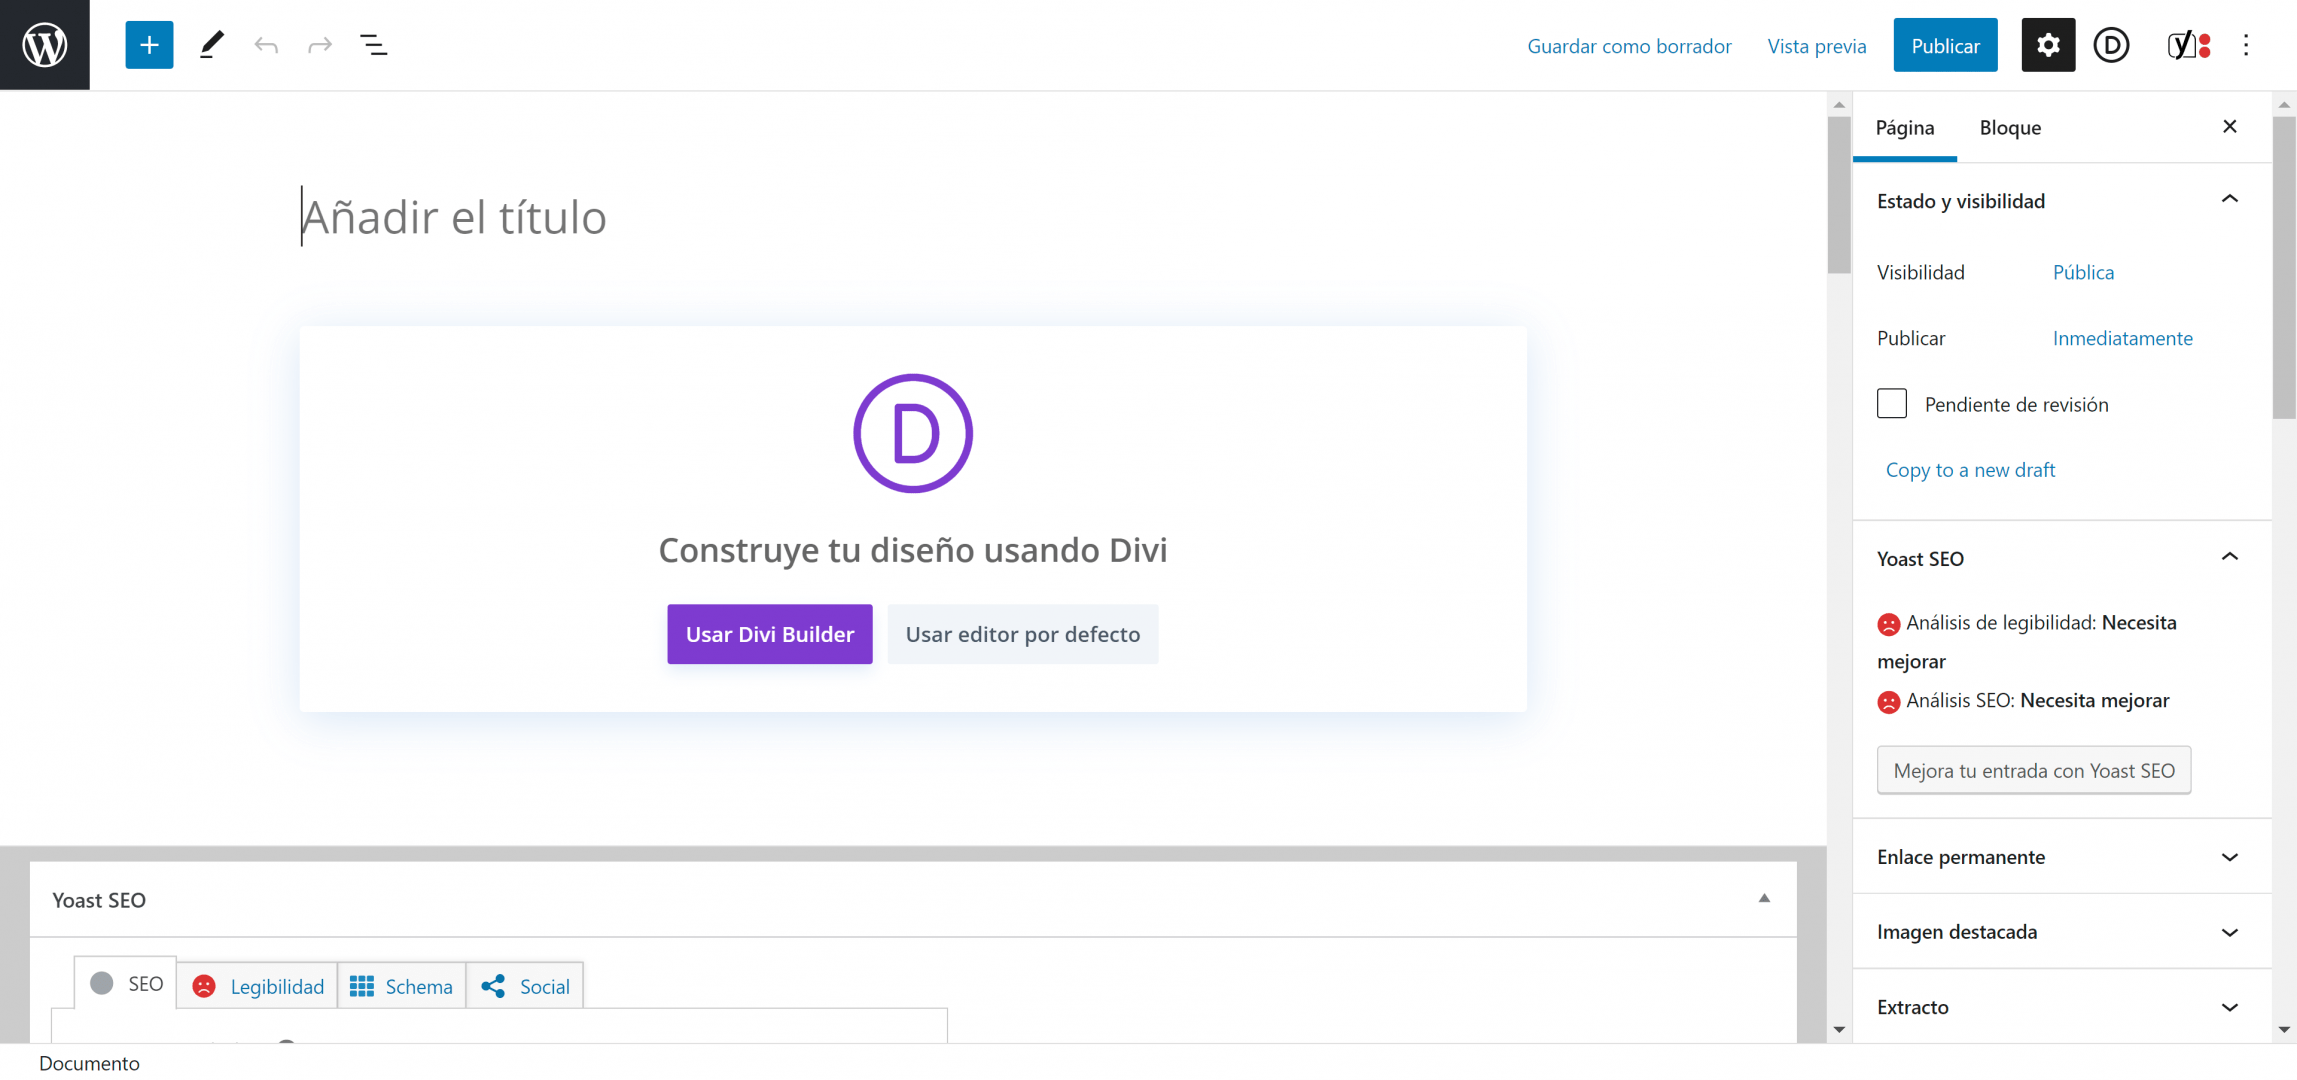Click the sidebar vertical scrollbar thumb
The width and height of the screenshot is (2297, 1080).
click(x=2283, y=267)
